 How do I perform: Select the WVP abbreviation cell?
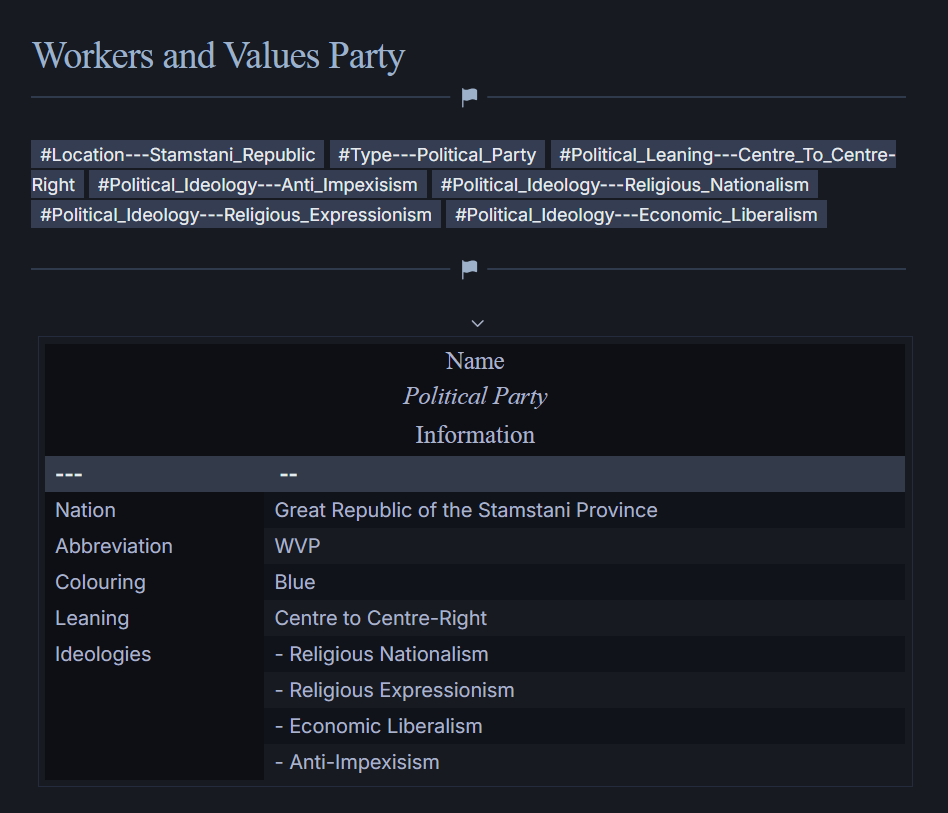click(x=298, y=546)
